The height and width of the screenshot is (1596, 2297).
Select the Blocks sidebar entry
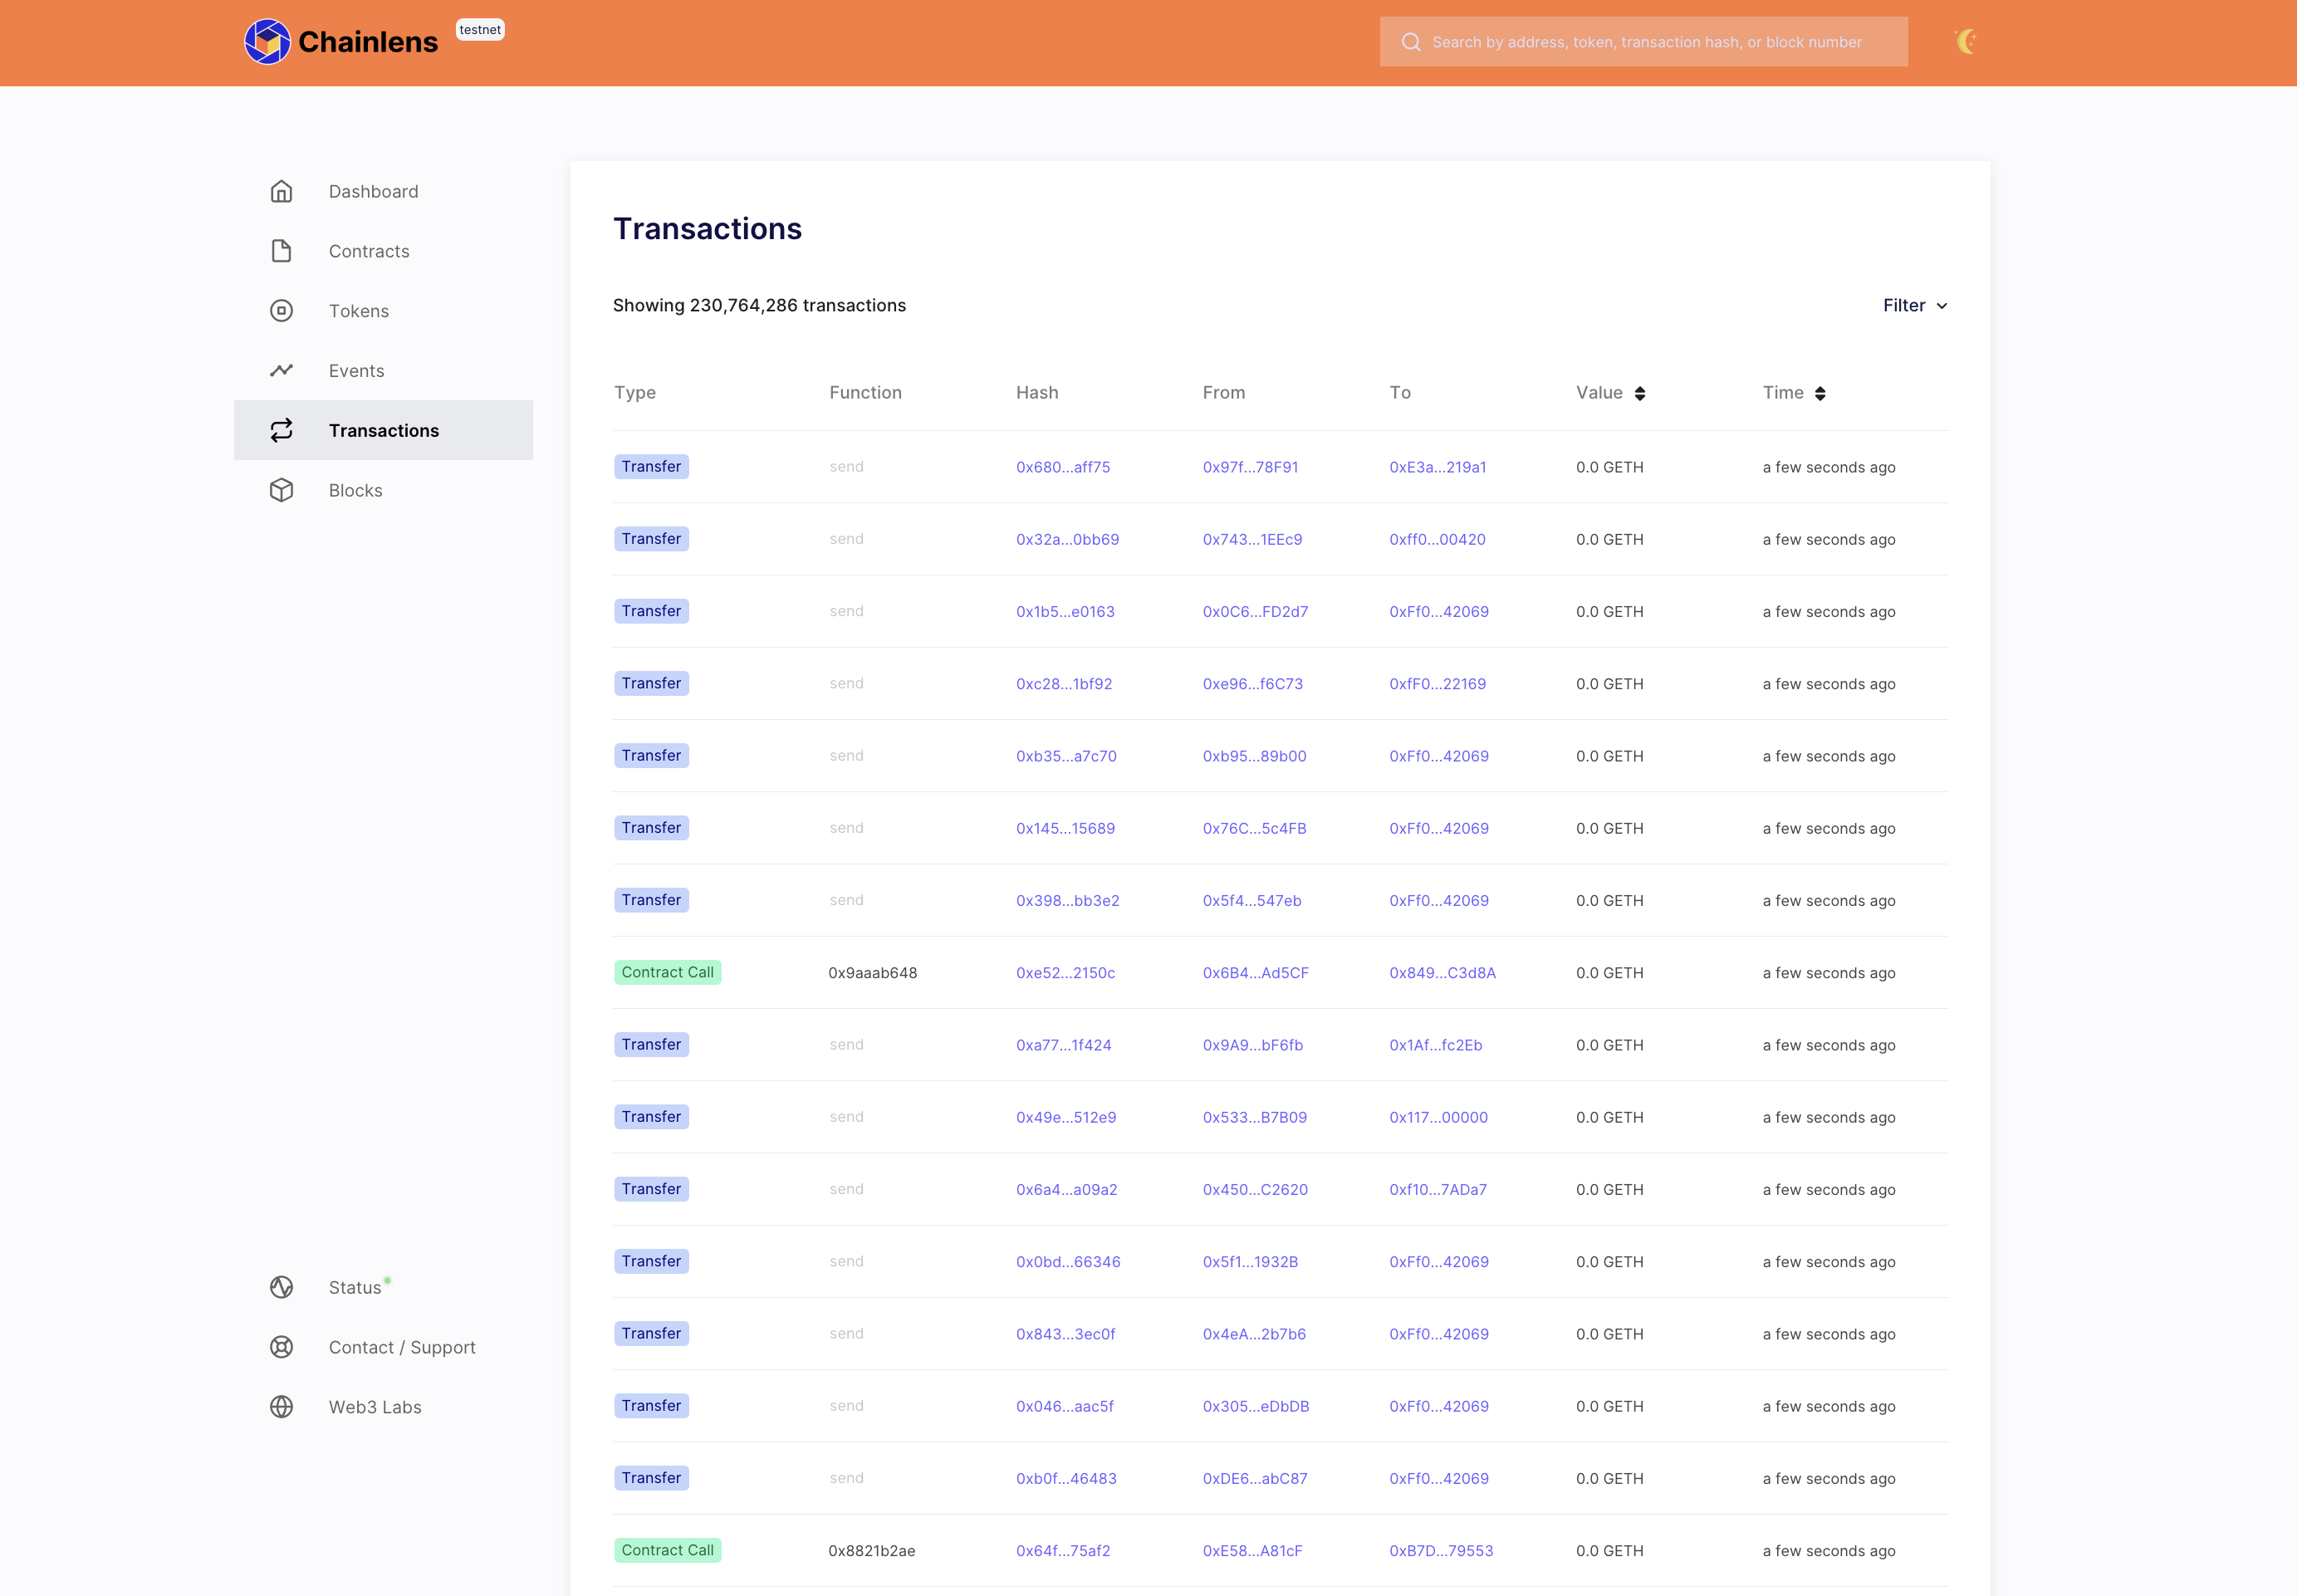(355, 490)
